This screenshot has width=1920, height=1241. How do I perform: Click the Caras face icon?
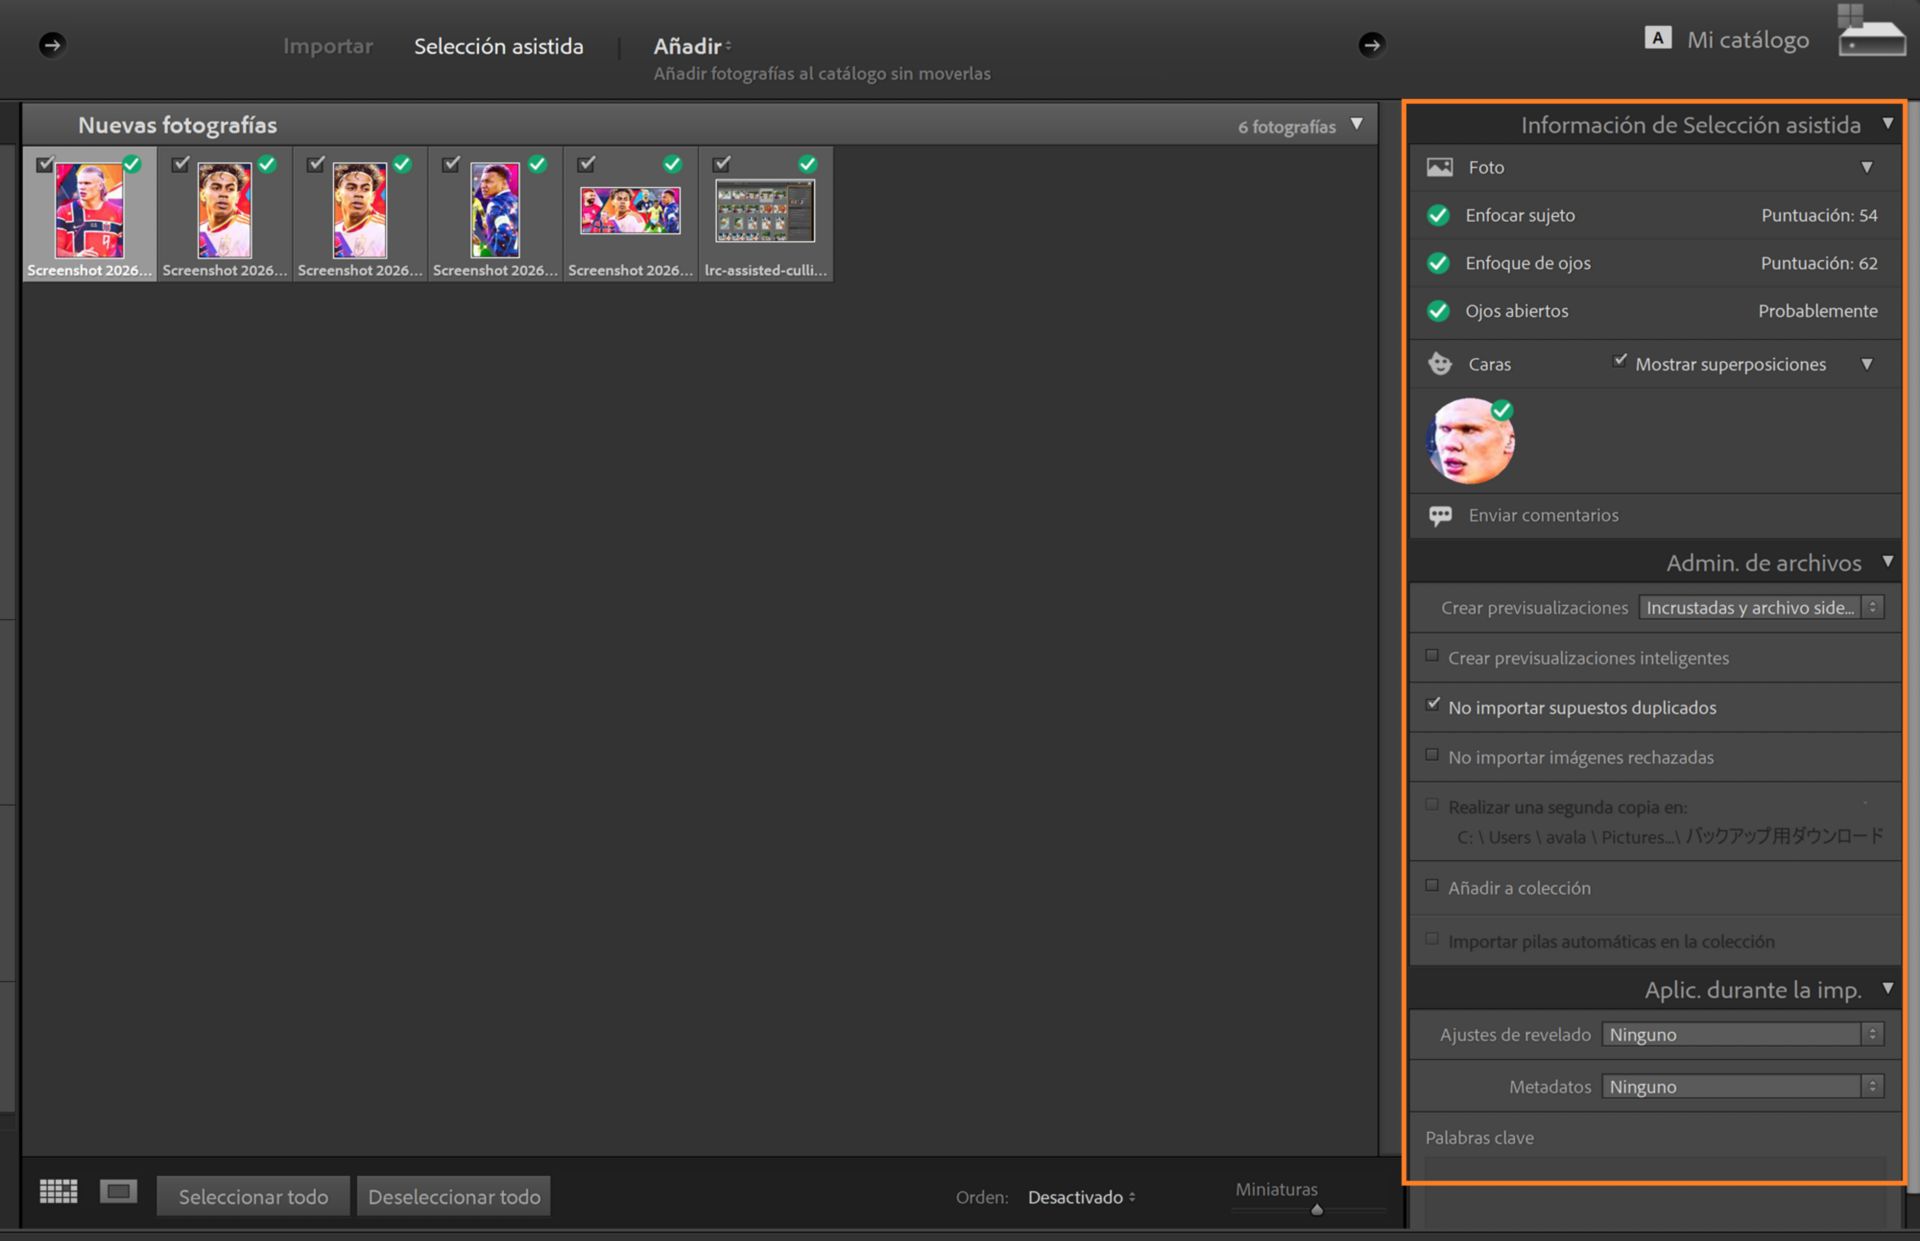click(1439, 364)
